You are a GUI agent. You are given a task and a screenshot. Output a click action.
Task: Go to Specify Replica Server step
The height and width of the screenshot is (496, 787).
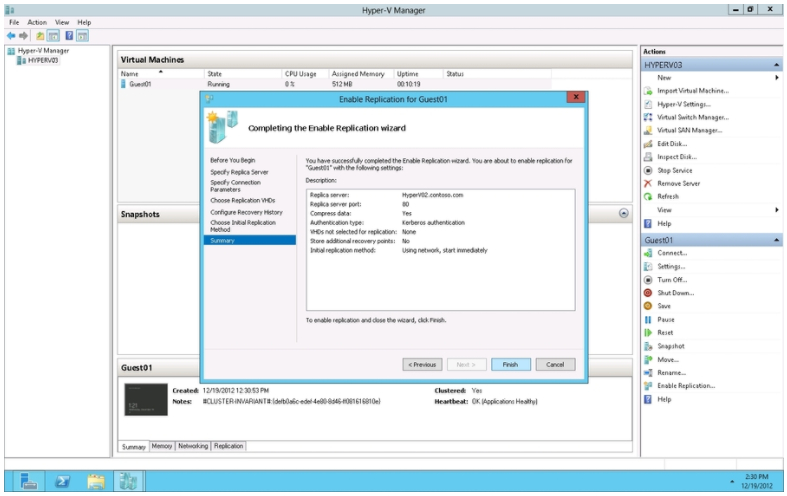(239, 172)
